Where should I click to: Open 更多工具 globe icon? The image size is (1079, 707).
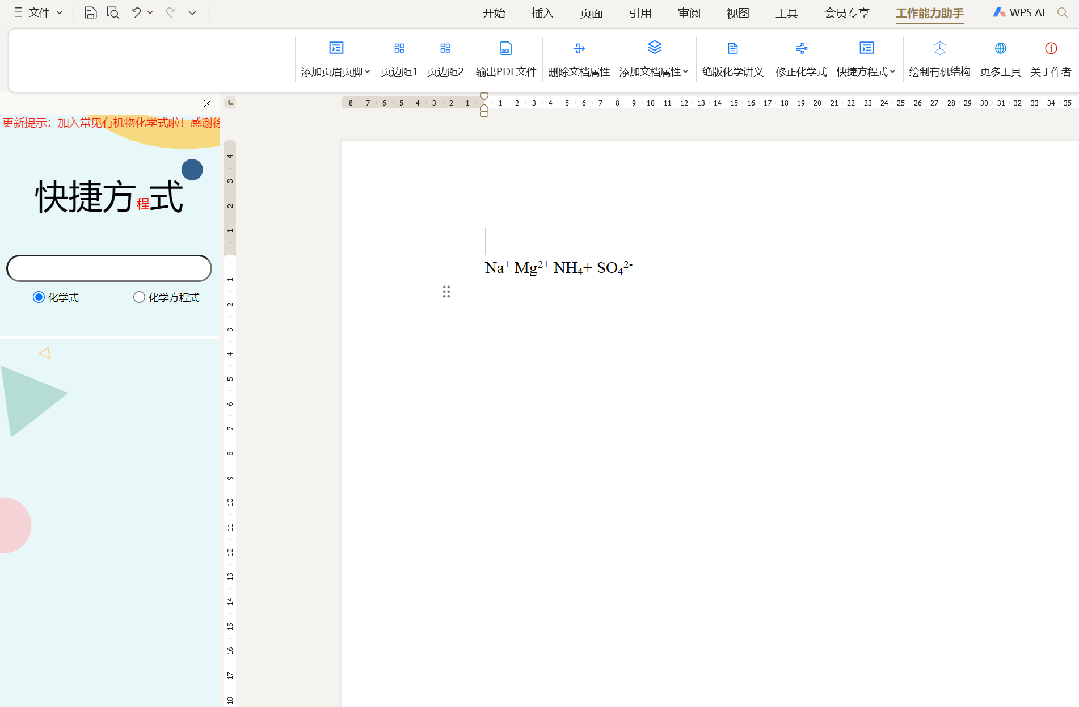click(x=1000, y=49)
